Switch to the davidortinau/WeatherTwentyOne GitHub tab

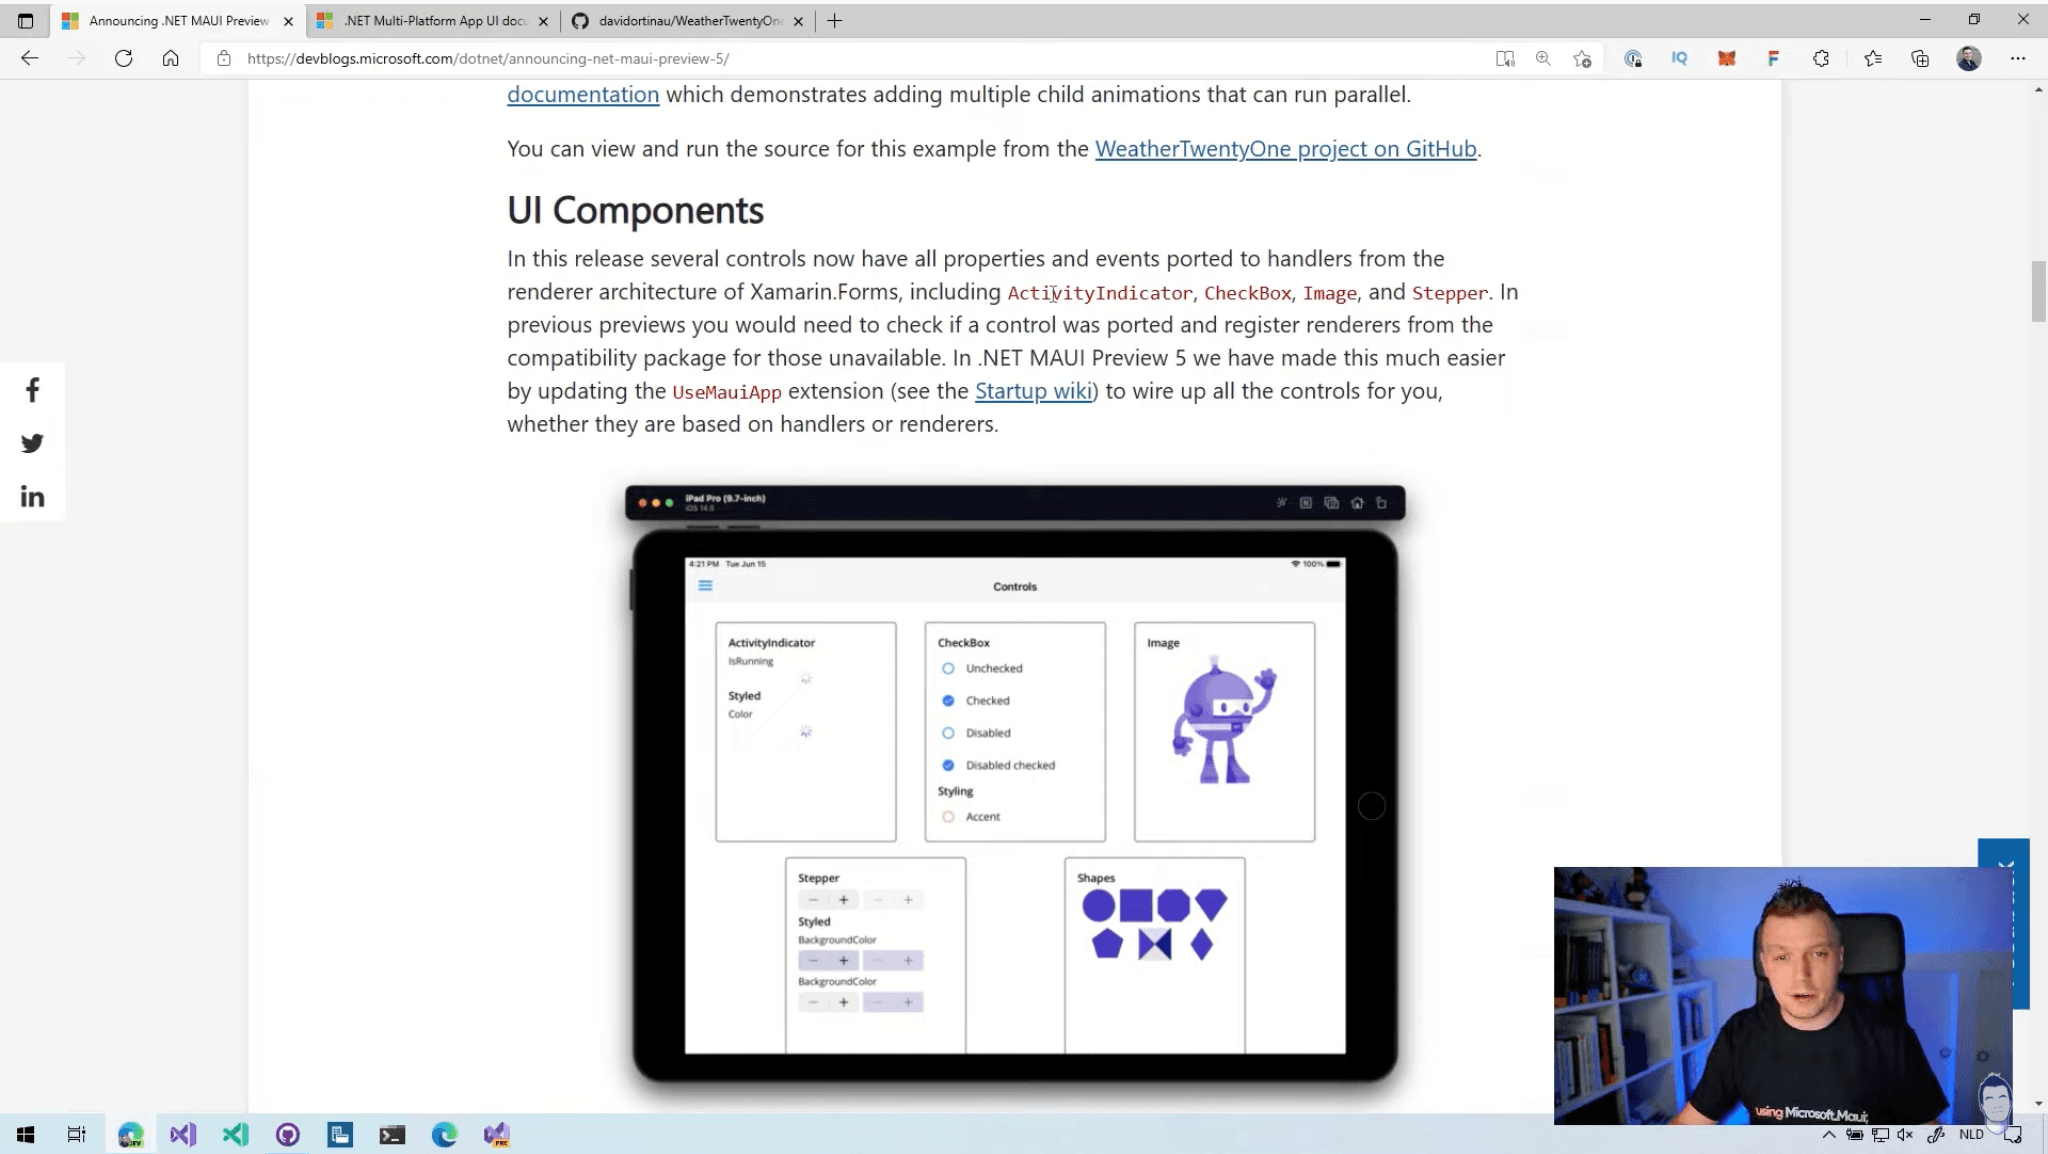click(x=688, y=20)
